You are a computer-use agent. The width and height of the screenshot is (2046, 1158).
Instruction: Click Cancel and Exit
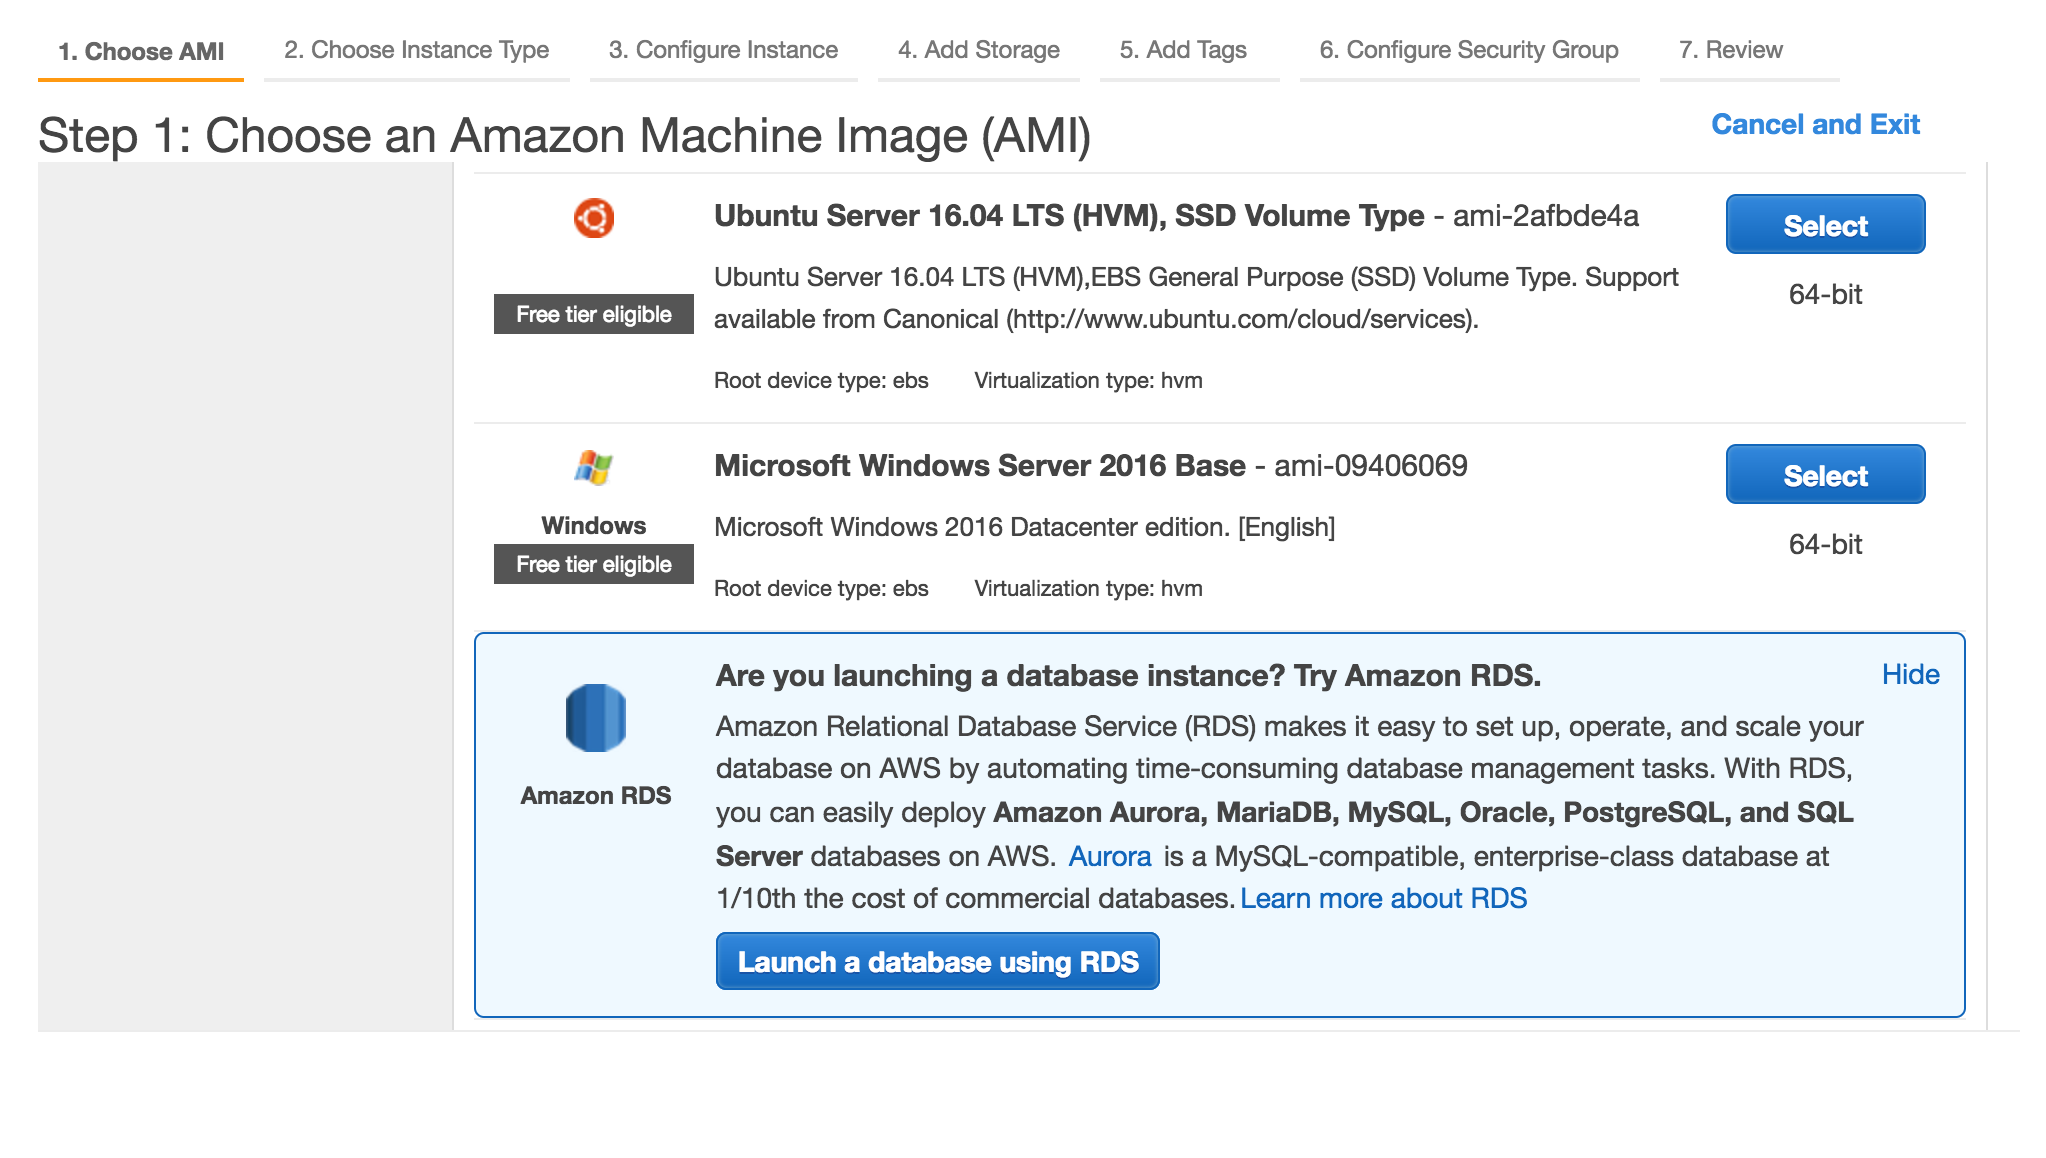[x=1815, y=125]
